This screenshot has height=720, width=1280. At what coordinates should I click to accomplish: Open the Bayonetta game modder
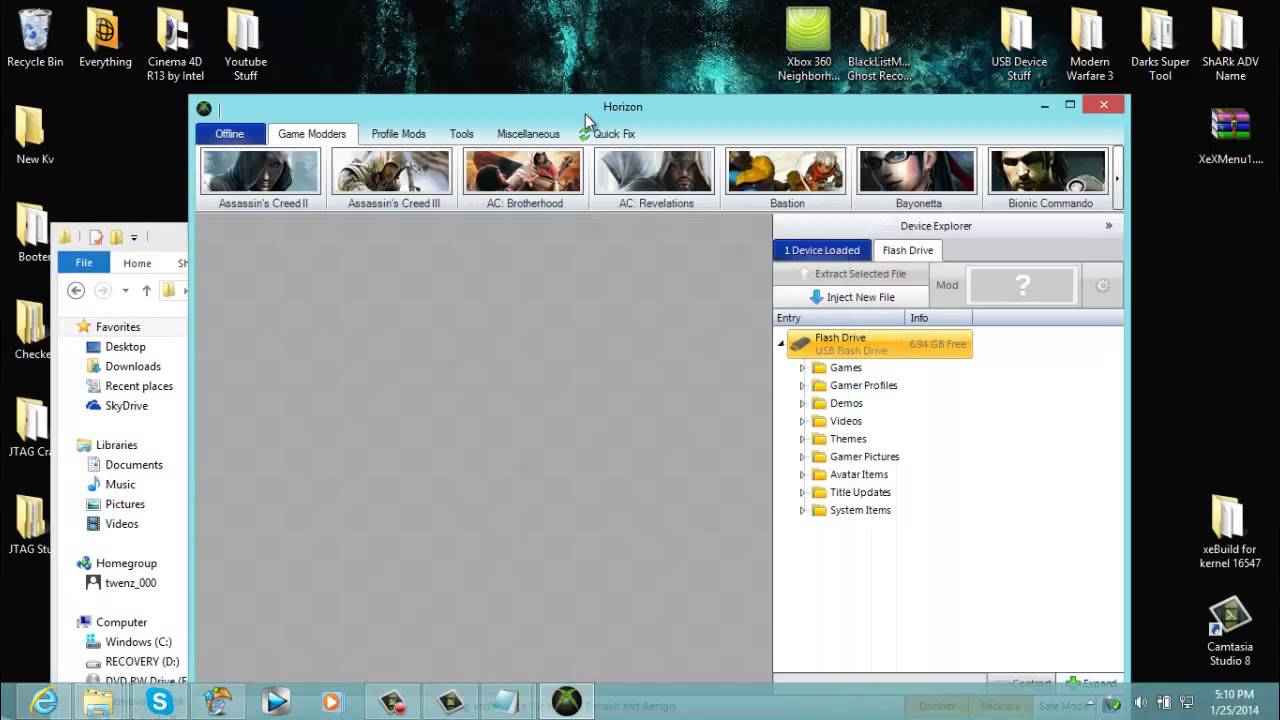click(x=917, y=179)
